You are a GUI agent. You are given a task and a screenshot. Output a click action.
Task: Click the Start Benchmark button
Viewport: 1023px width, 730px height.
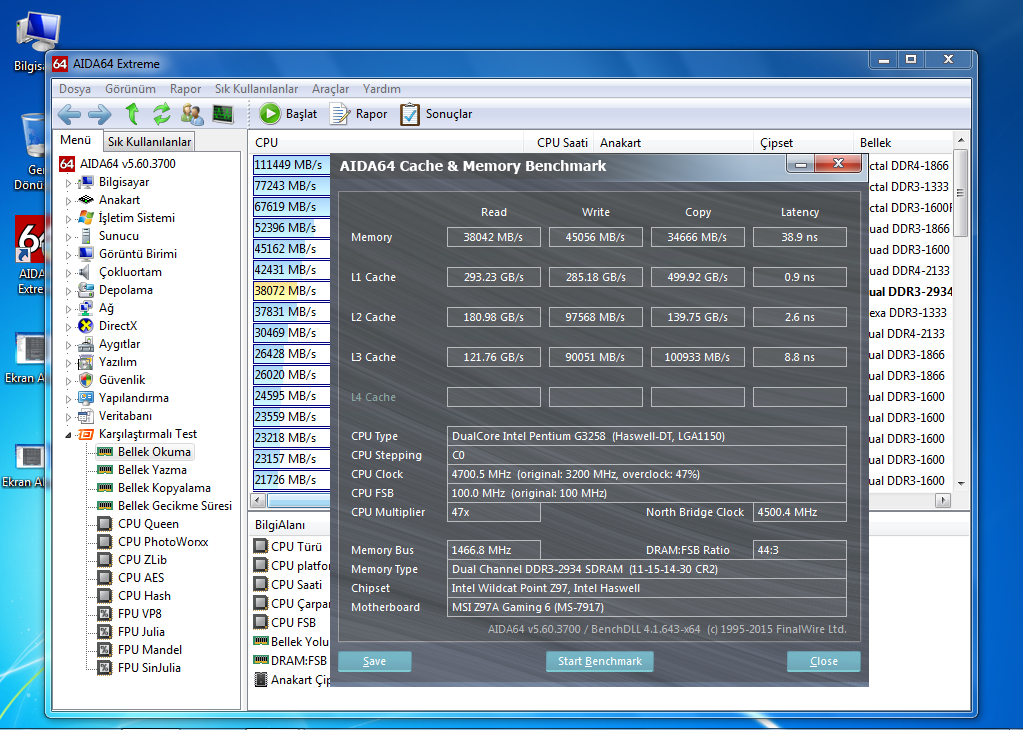pos(600,661)
